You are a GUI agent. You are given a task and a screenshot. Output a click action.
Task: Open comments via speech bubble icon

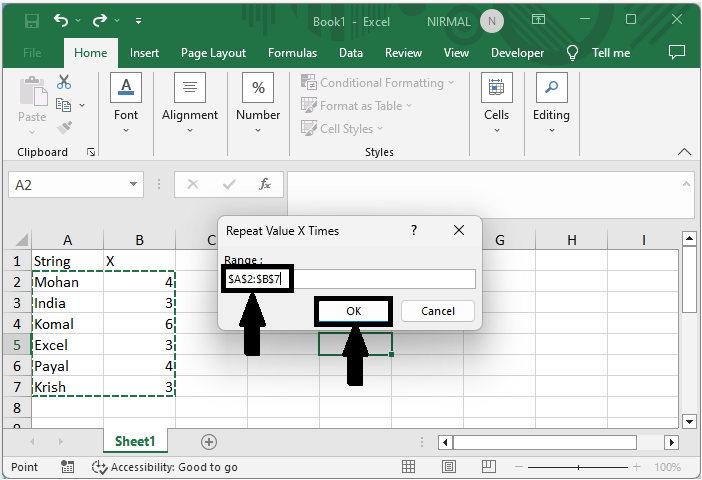click(x=677, y=52)
